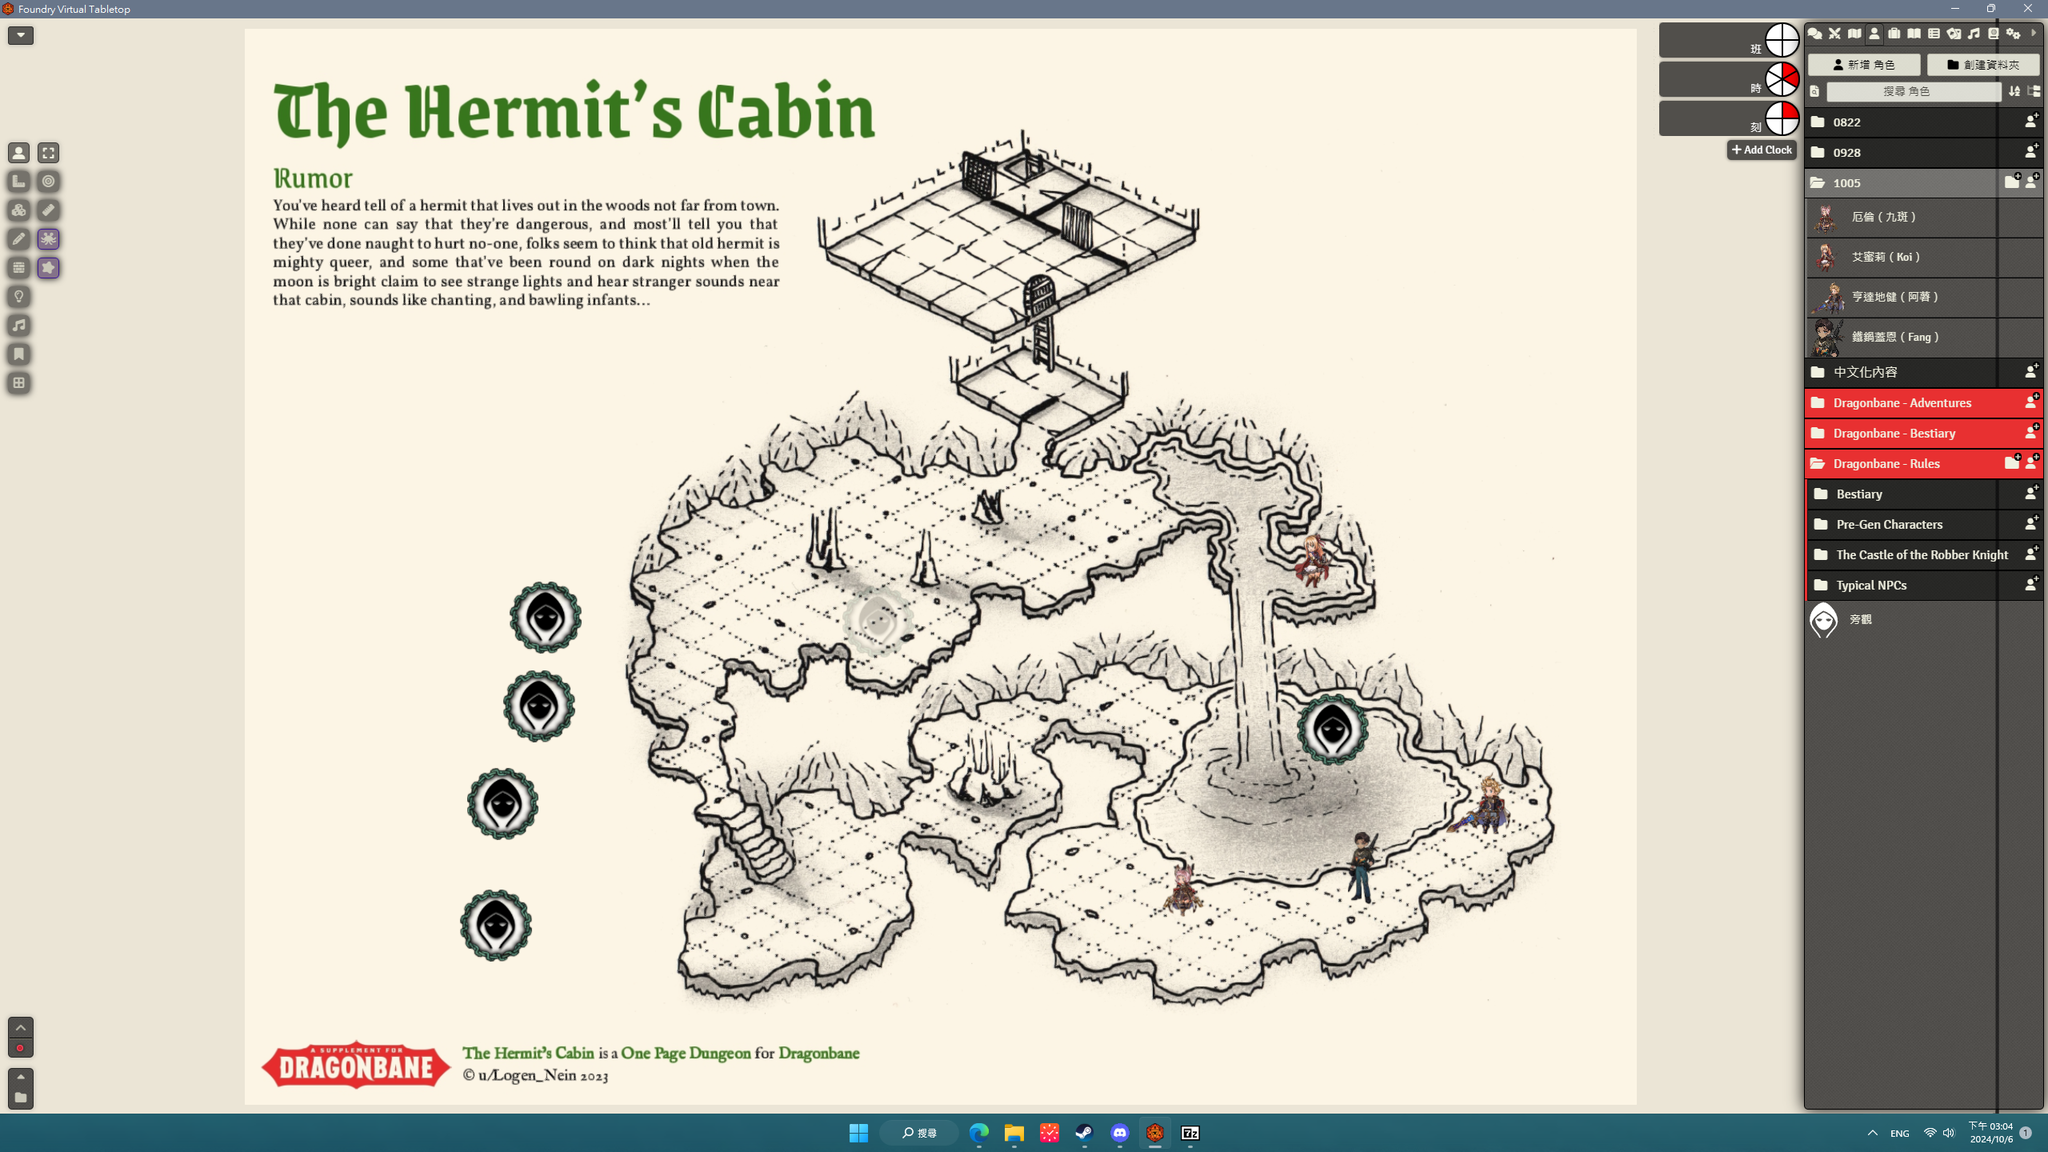The image size is (2048, 1152).
Task: Open Game Settings gears icon
Action: coord(2013,34)
